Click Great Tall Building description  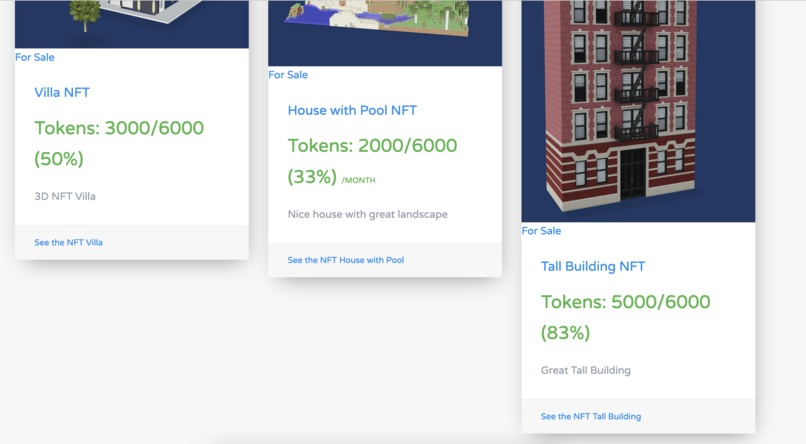click(x=585, y=370)
